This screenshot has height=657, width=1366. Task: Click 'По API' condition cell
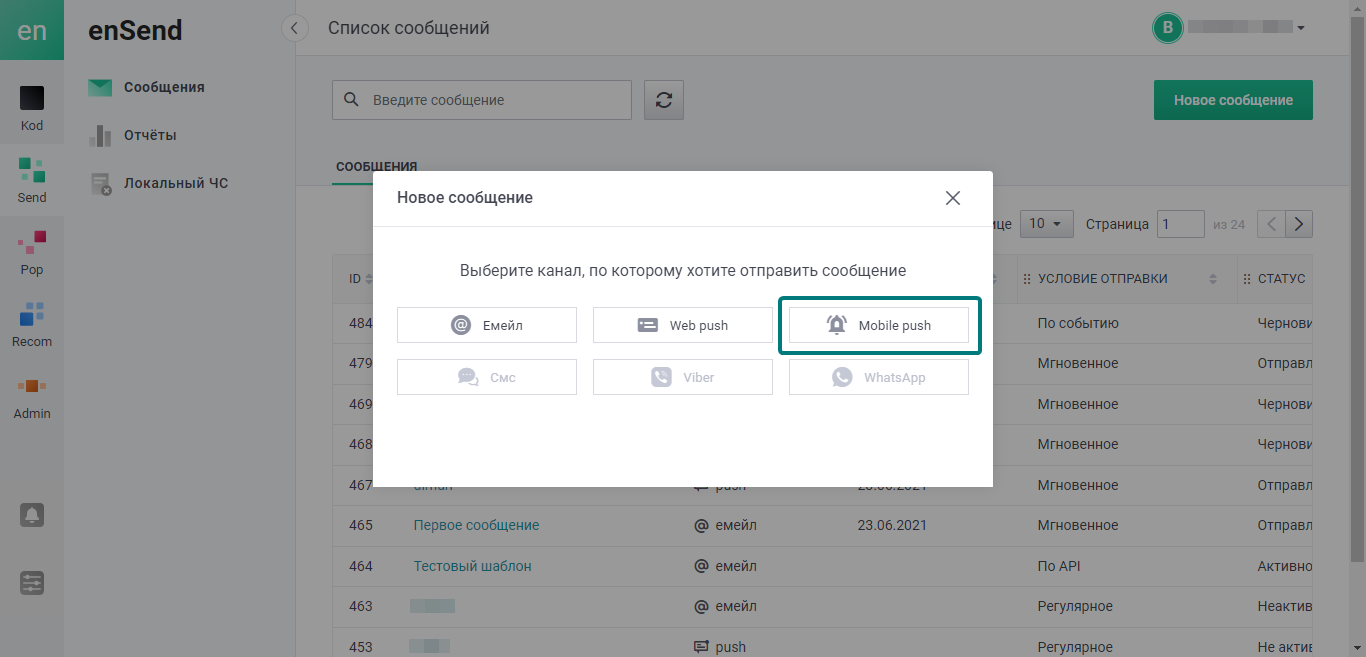[x=1059, y=566]
